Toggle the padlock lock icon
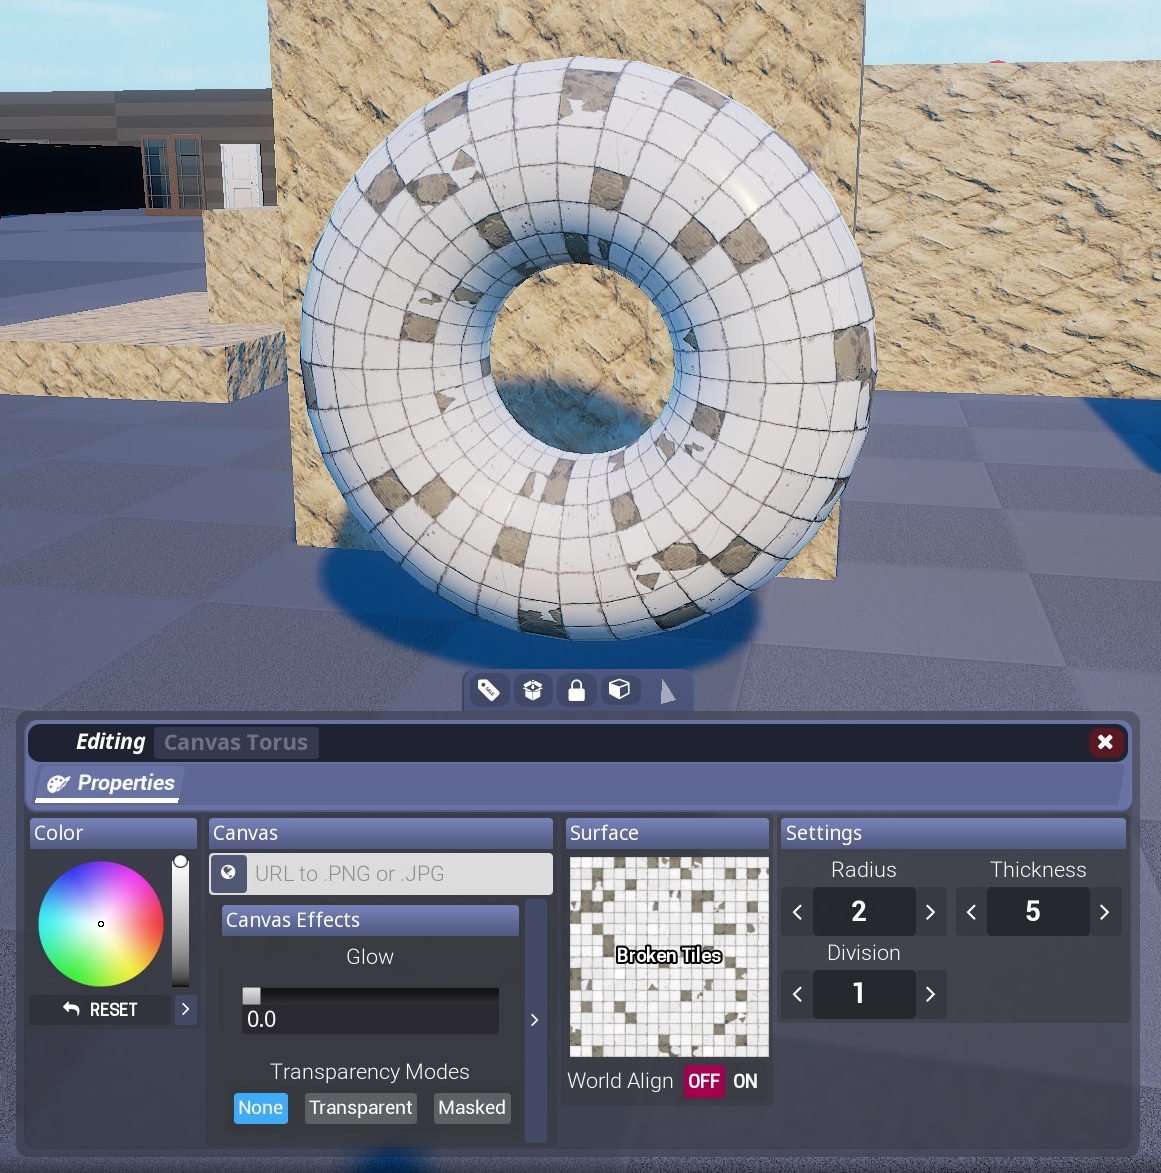 (576, 690)
